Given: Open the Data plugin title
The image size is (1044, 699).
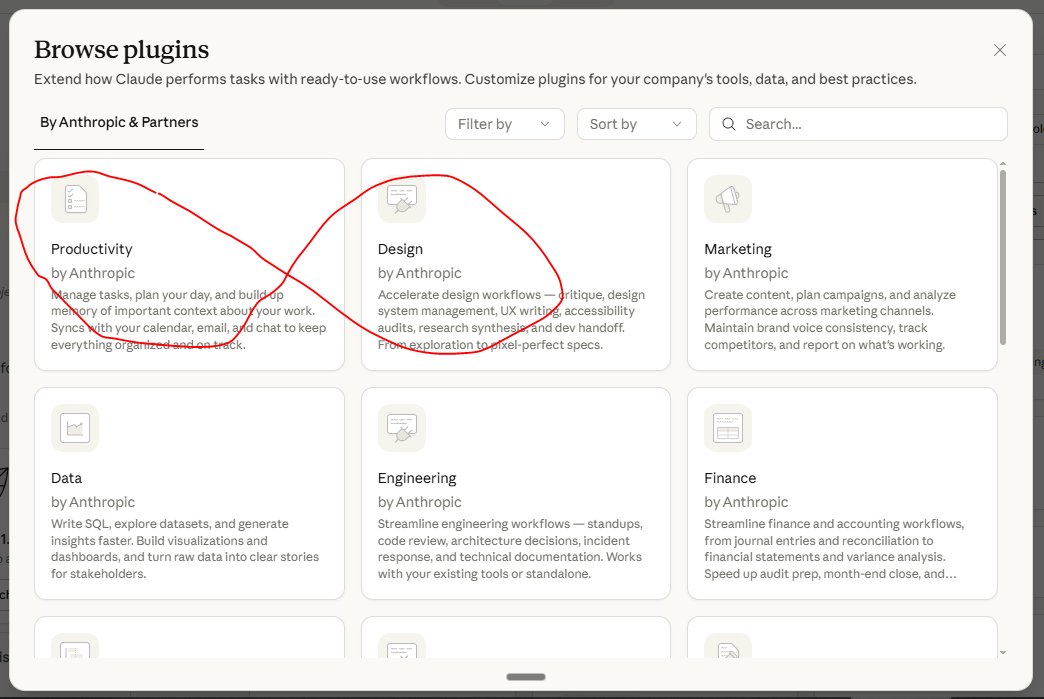Looking at the screenshot, I should [x=67, y=478].
